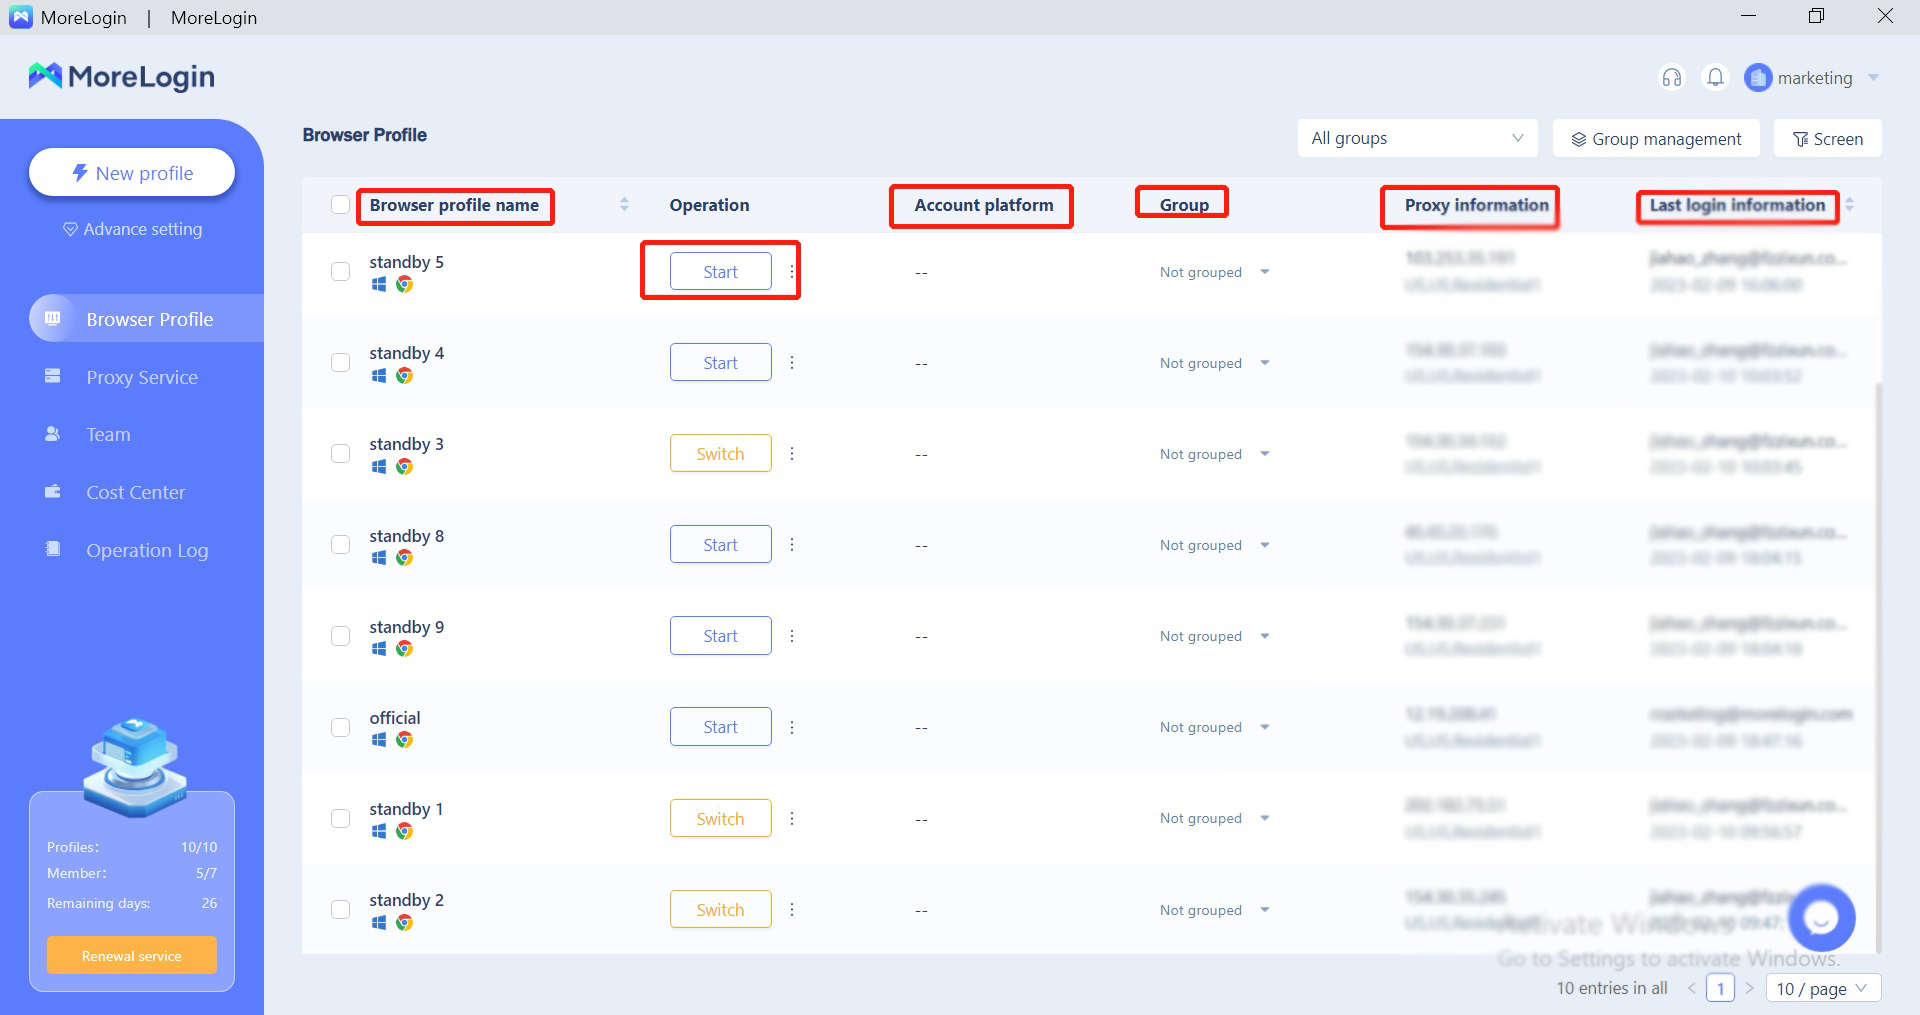Open Advance setting
This screenshot has height=1015, width=1920.
[x=132, y=229]
